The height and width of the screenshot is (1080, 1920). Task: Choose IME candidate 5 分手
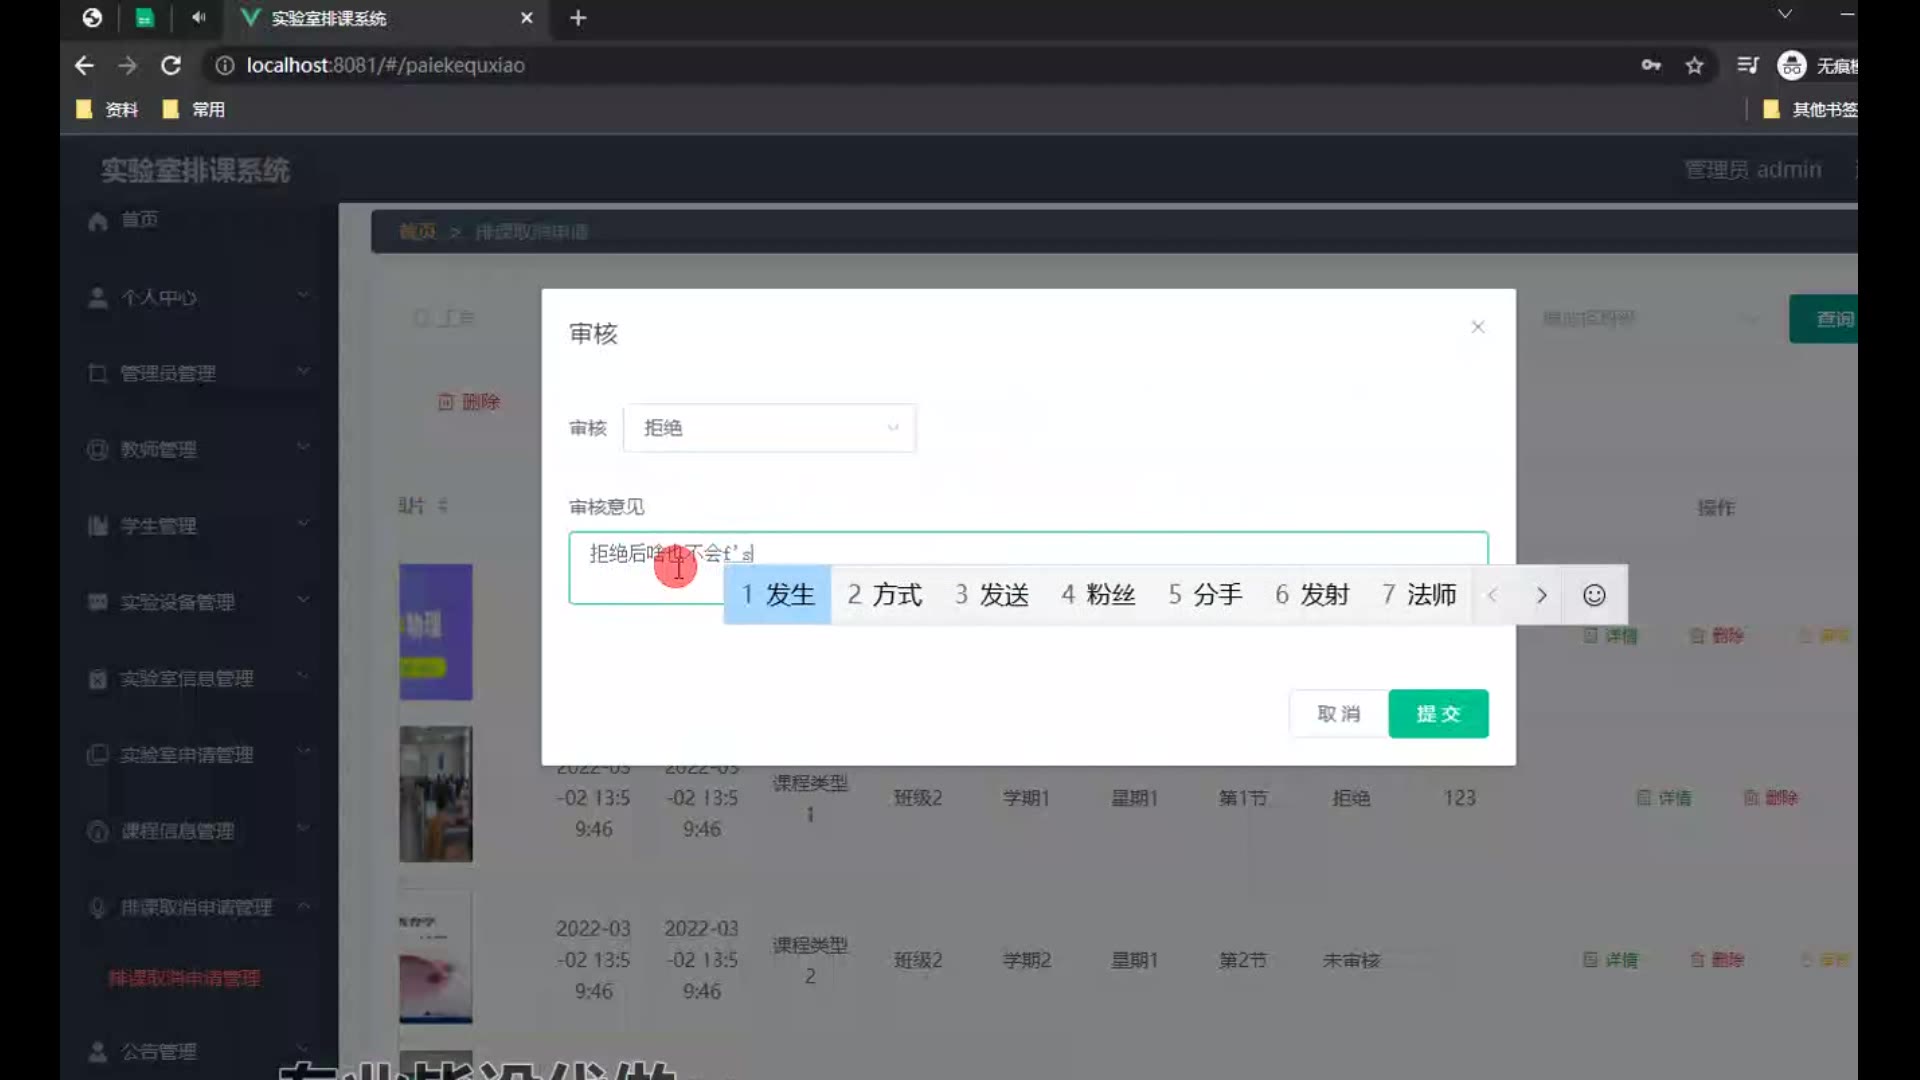click(1206, 595)
